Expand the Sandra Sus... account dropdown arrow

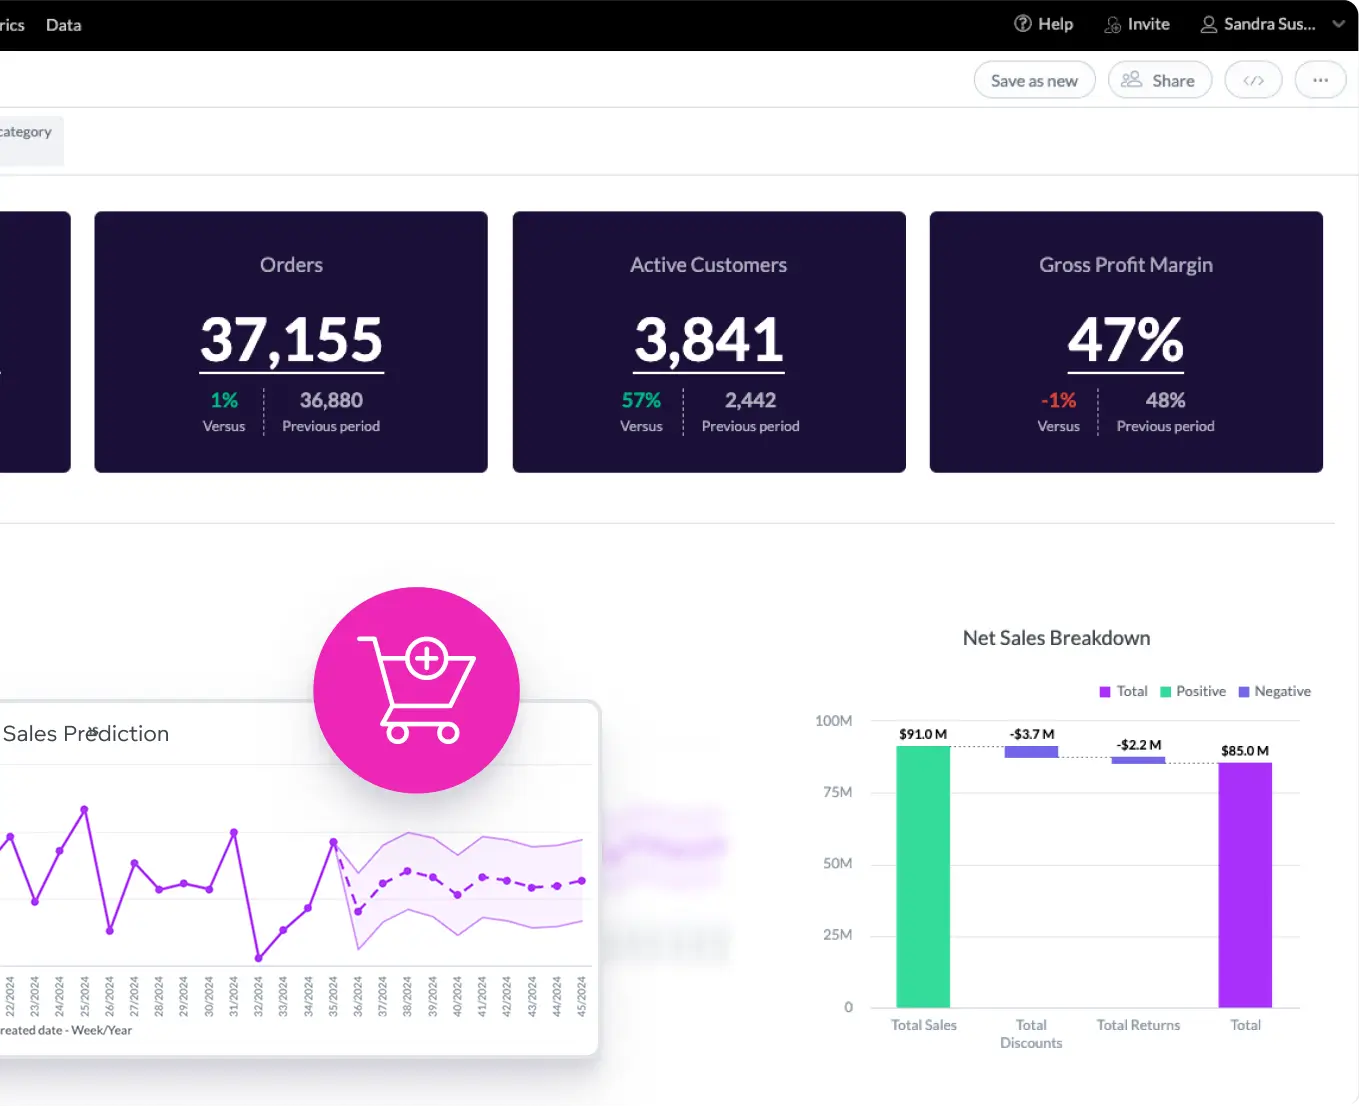pos(1338,25)
